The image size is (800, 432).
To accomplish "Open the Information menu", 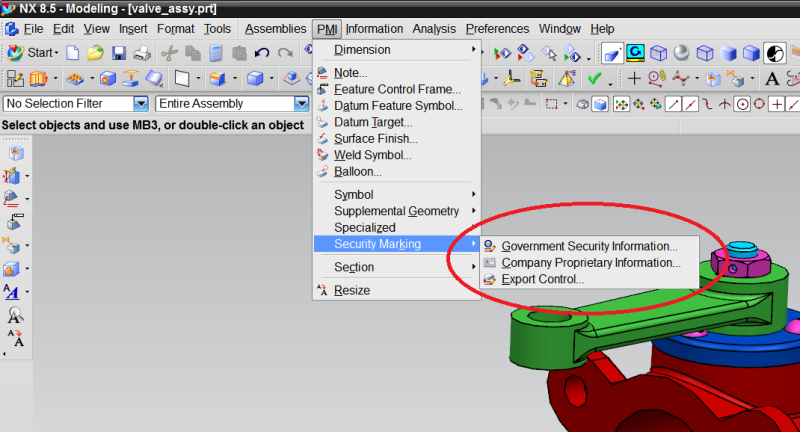I will 374,29.
